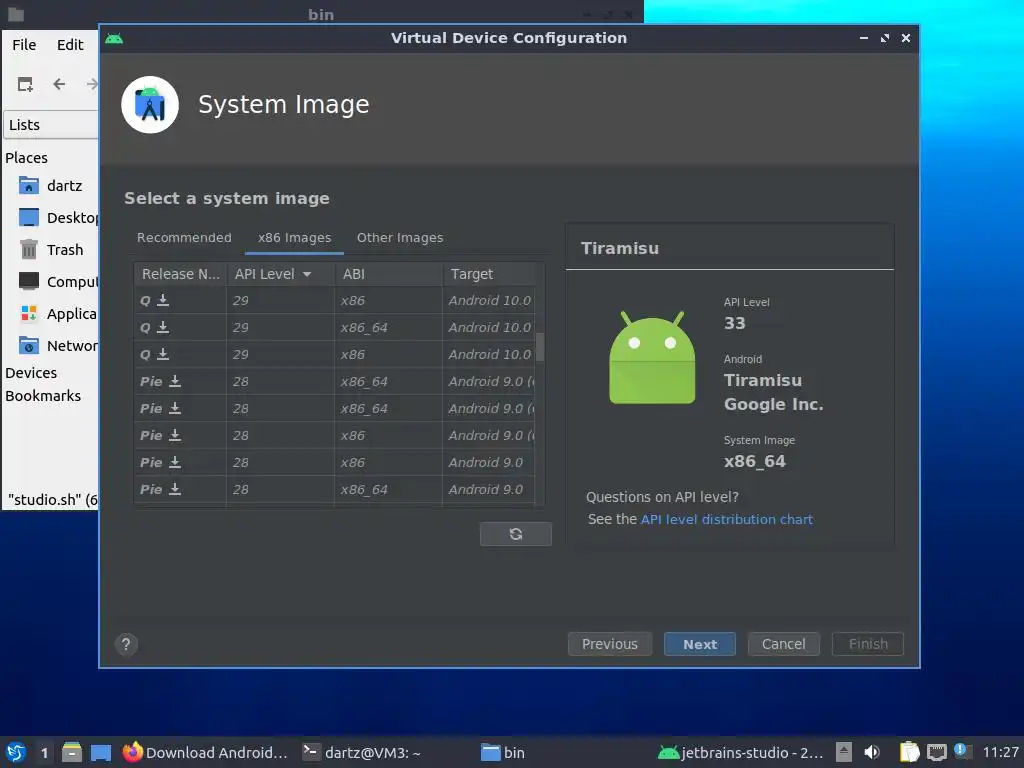Image resolution: width=1024 pixels, height=768 pixels.
Task: Open dartz home folder in Places
Action: 51,185
